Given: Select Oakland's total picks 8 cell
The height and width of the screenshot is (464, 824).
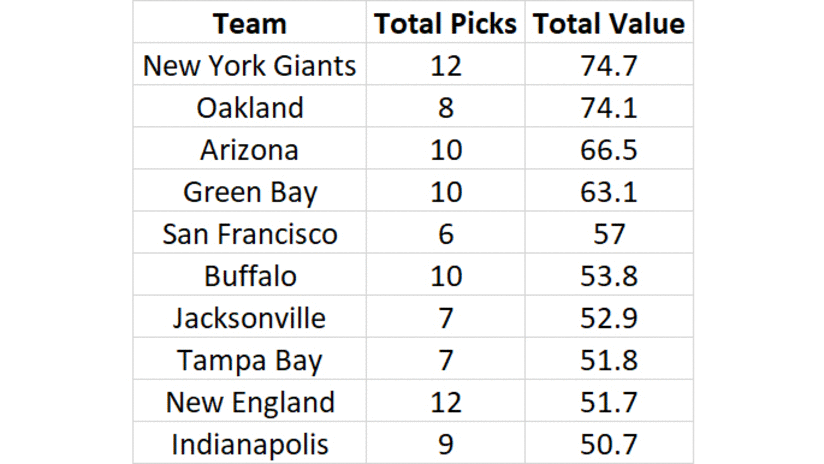Looking at the screenshot, I should point(445,108).
